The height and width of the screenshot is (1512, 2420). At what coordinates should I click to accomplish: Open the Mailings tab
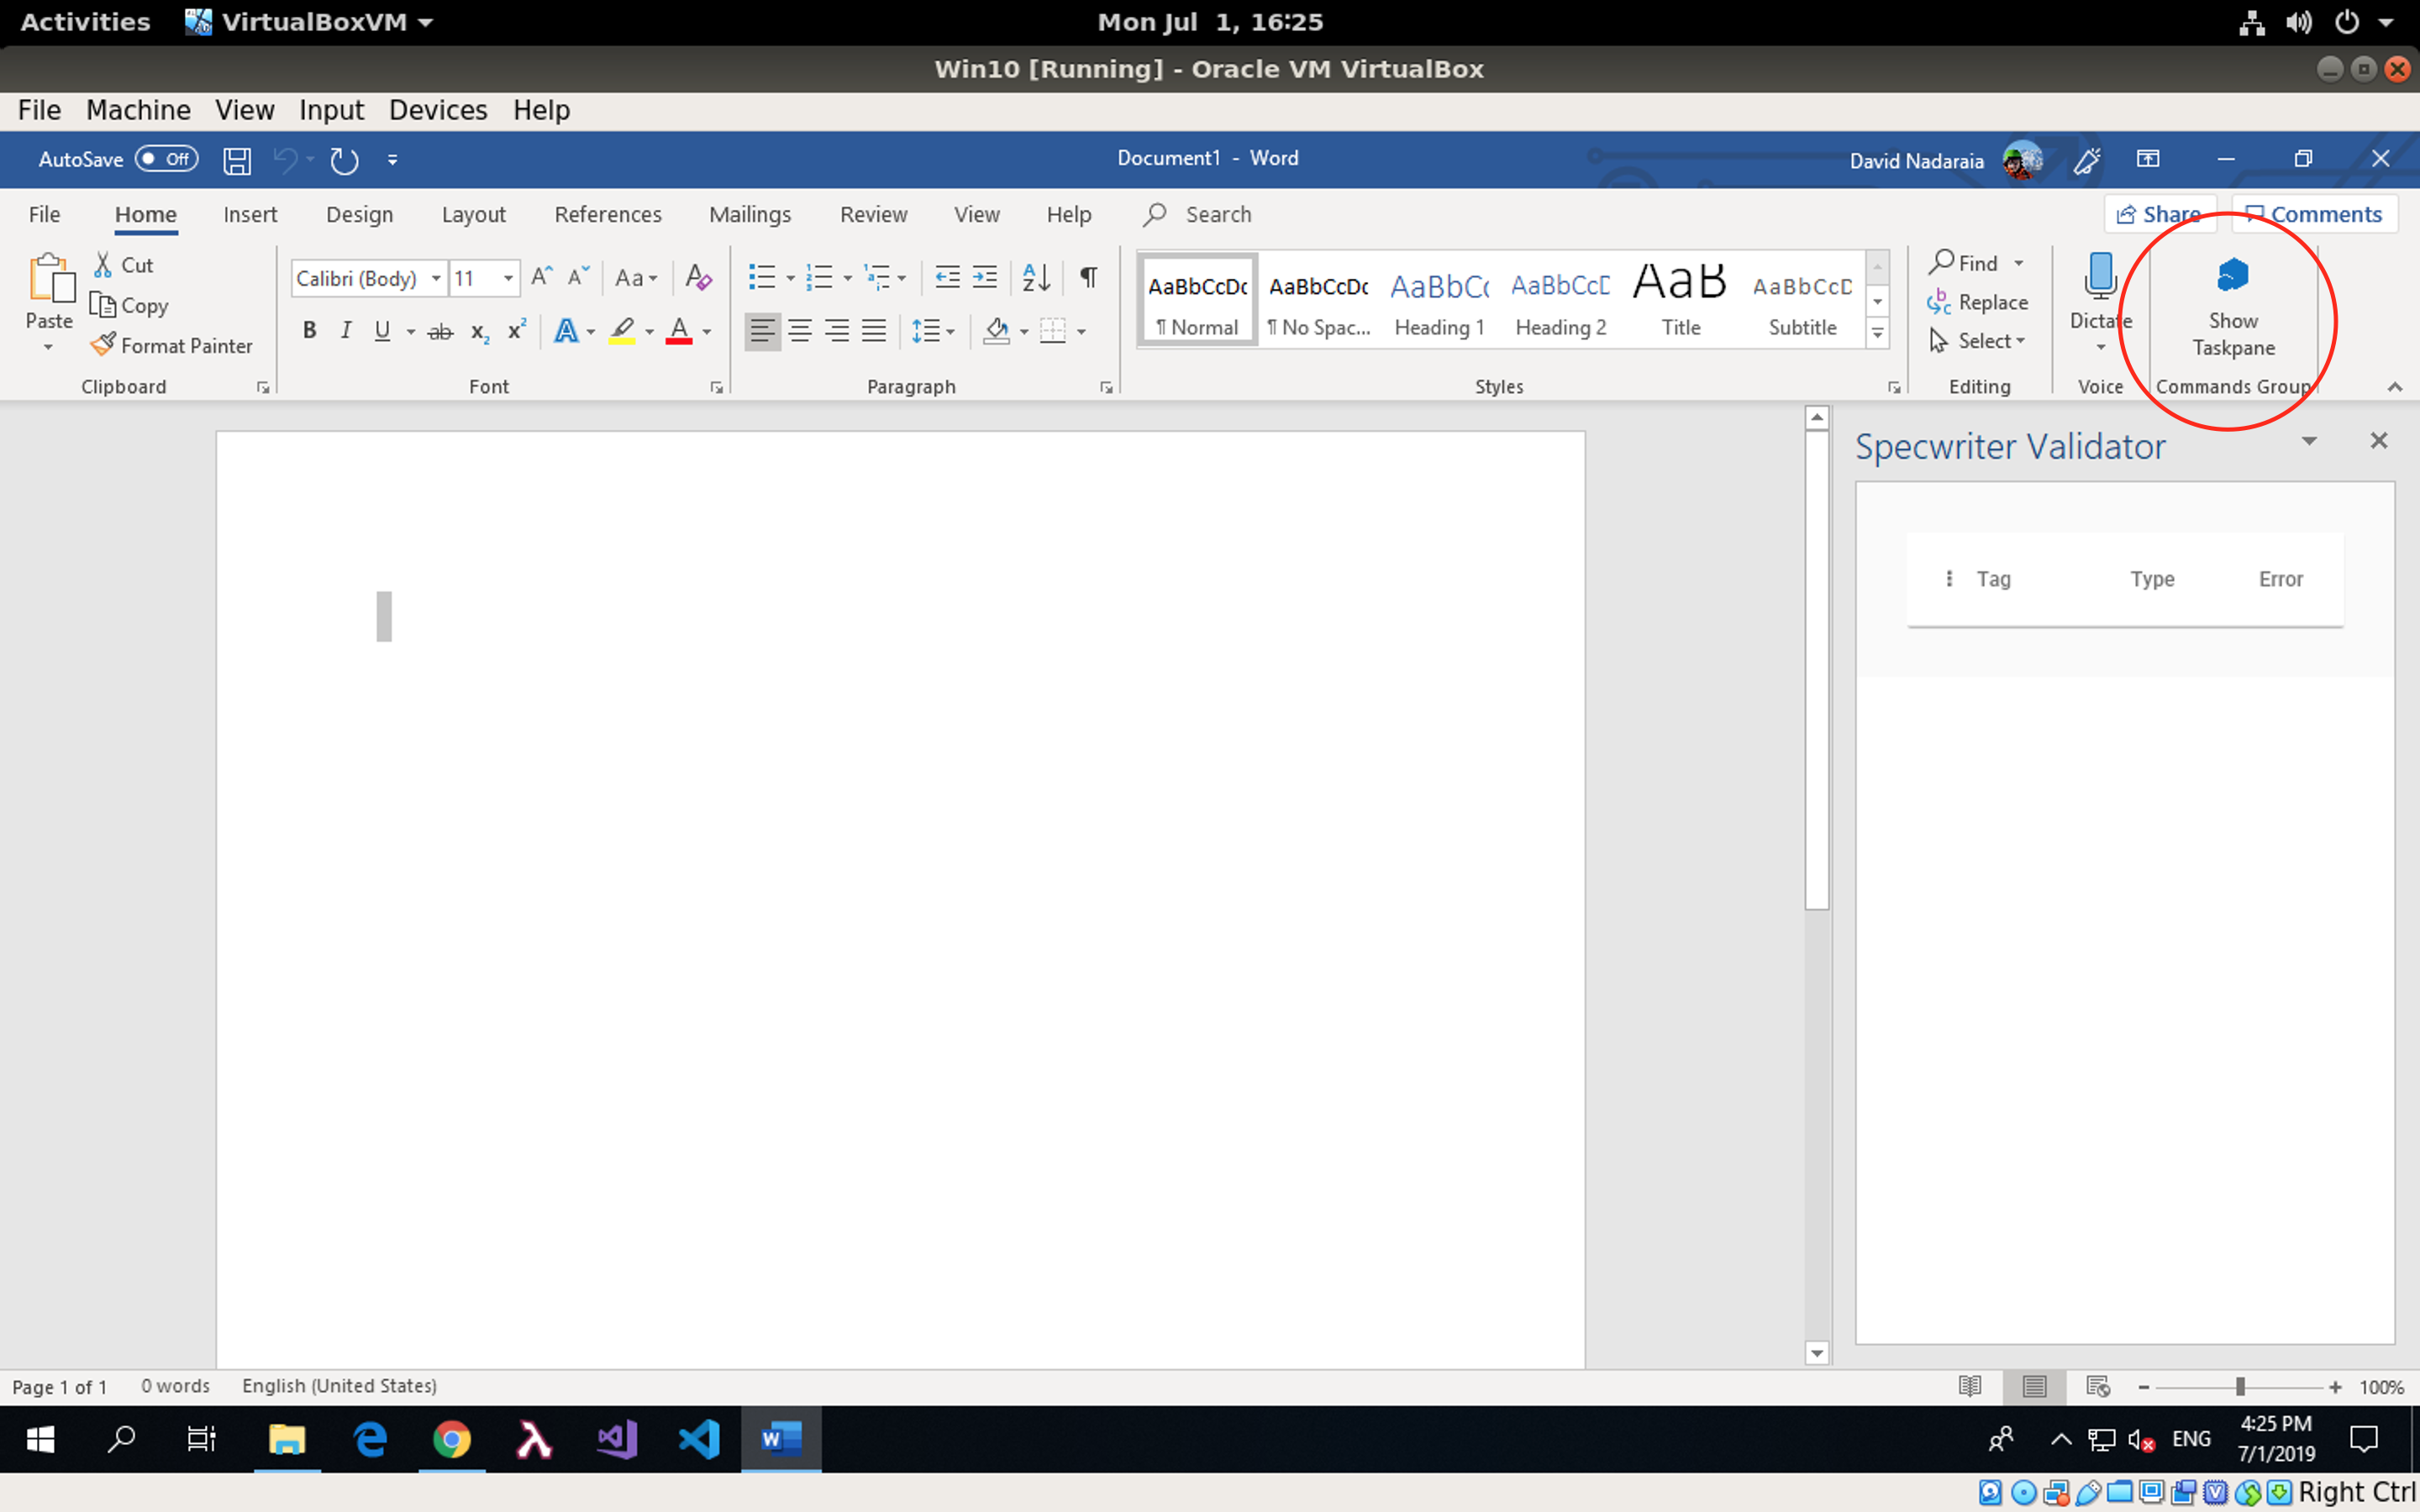coord(750,215)
